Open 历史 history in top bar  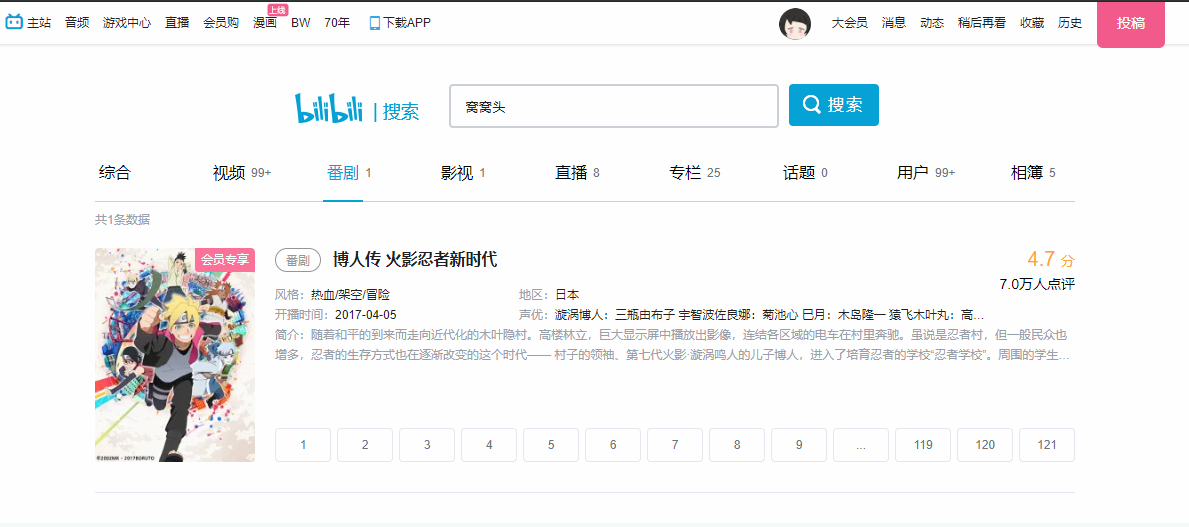tap(1070, 23)
